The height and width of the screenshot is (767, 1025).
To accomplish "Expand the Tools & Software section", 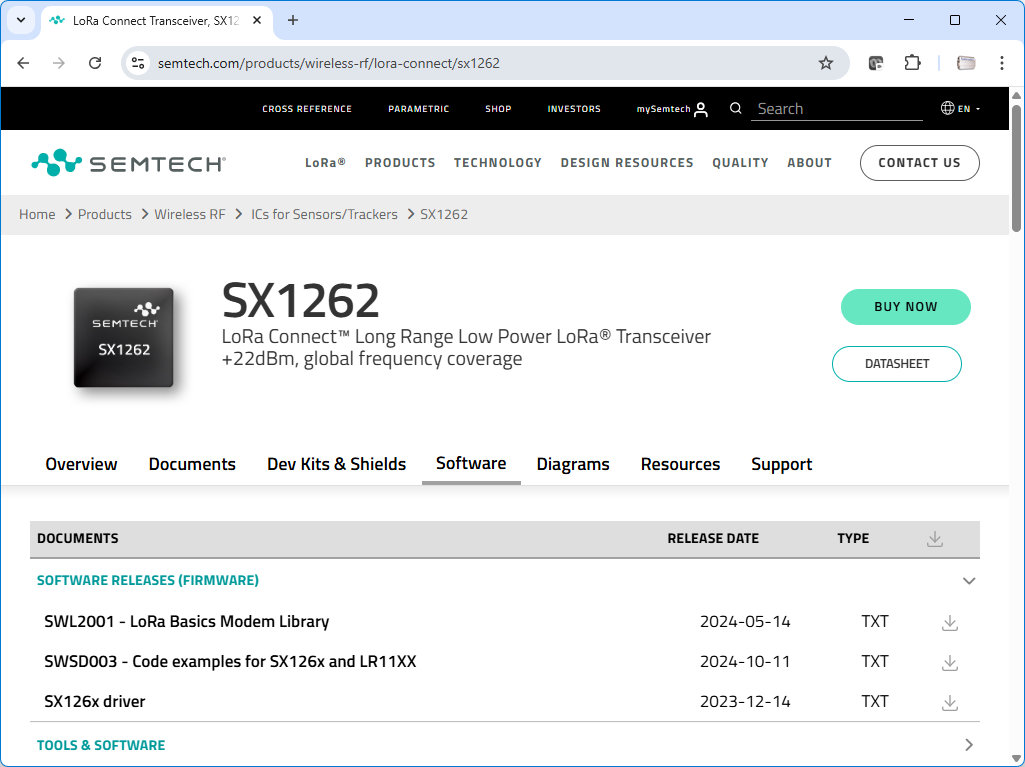I will click(968, 744).
